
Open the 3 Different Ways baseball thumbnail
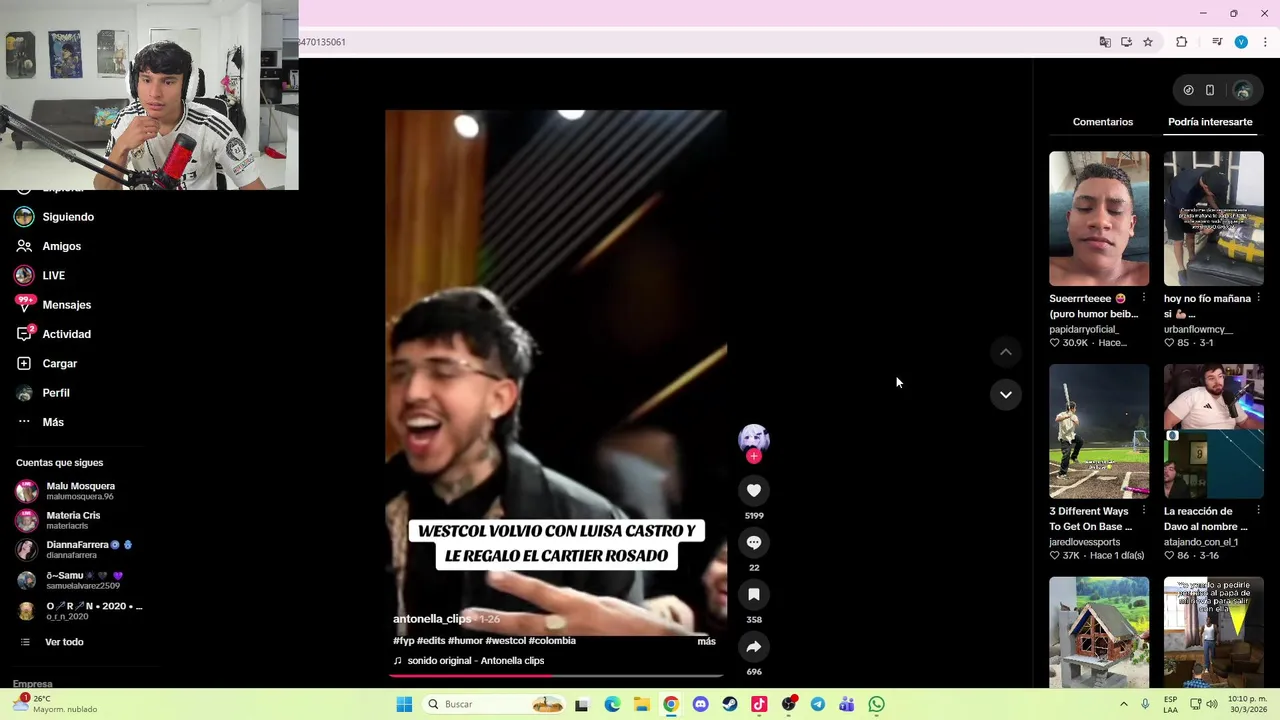click(1099, 431)
